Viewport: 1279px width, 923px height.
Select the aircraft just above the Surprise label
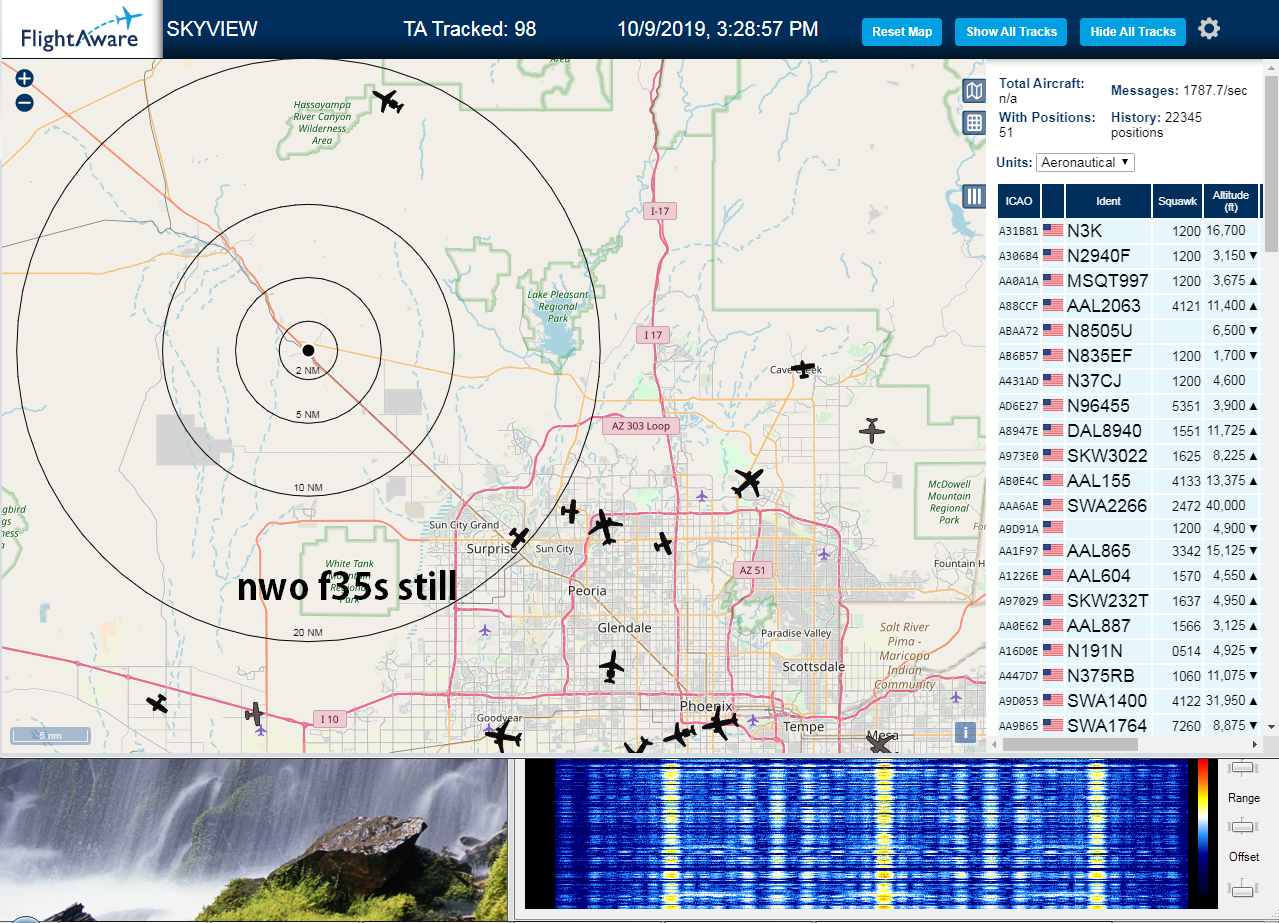pyautogui.click(x=518, y=537)
